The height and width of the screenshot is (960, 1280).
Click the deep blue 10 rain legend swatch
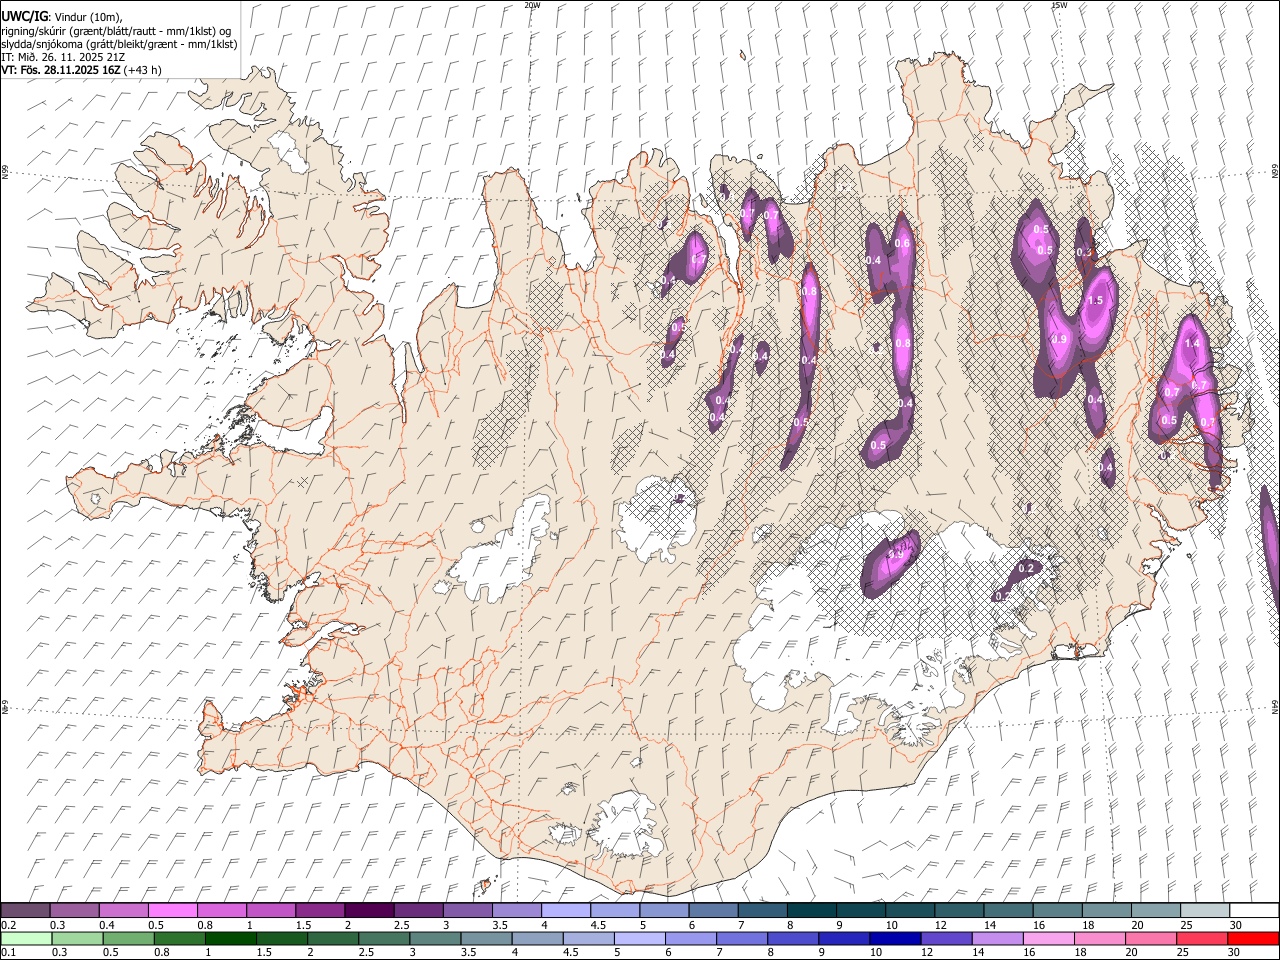pyautogui.click(x=894, y=938)
